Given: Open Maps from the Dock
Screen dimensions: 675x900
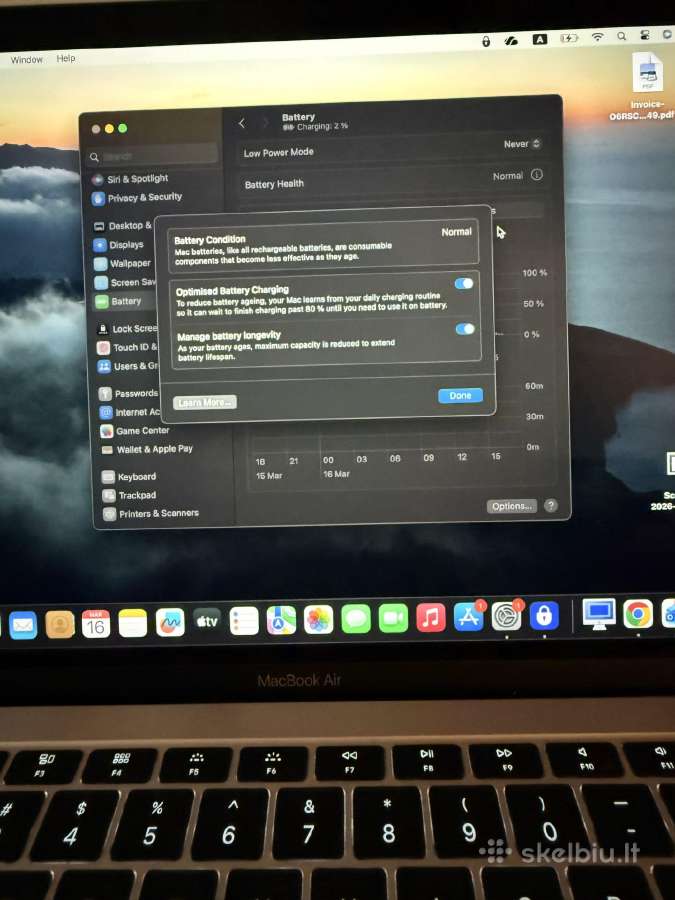Looking at the screenshot, I should tap(281, 620).
